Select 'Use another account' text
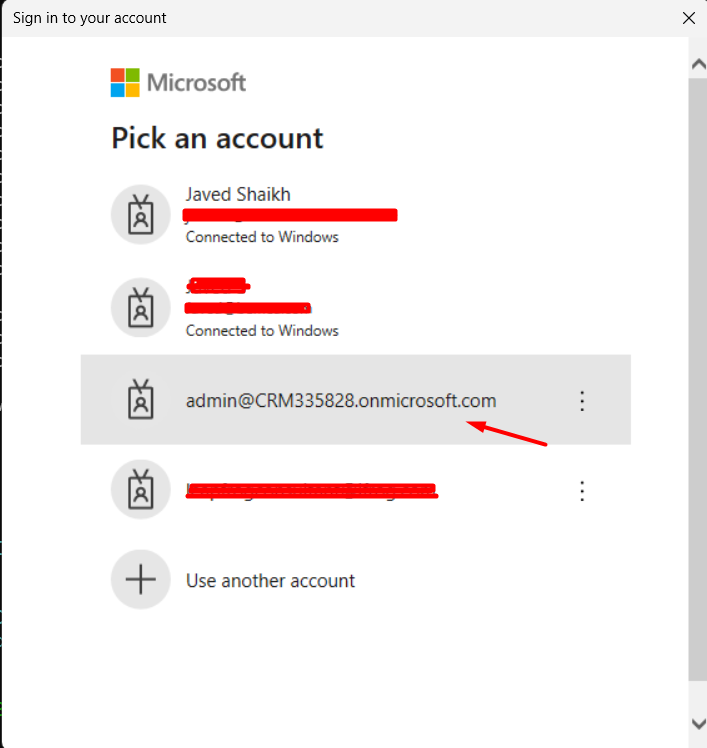 [270, 580]
